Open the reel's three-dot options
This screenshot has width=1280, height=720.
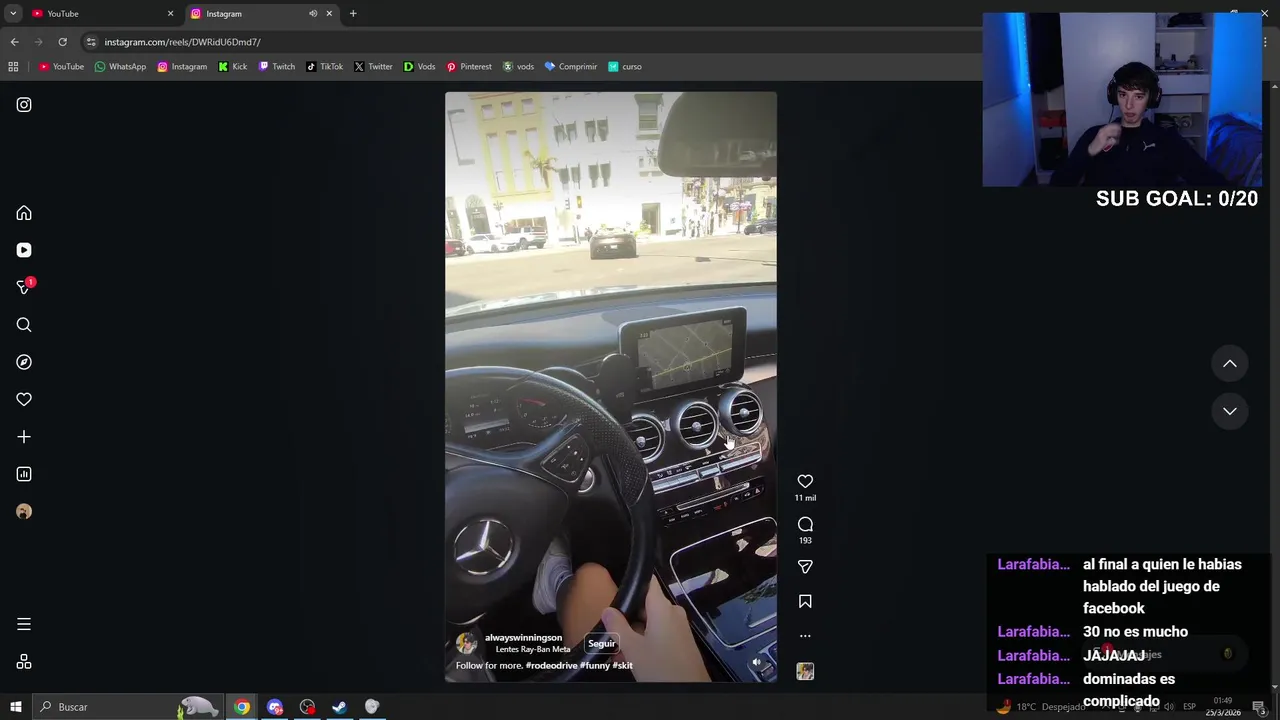805,636
